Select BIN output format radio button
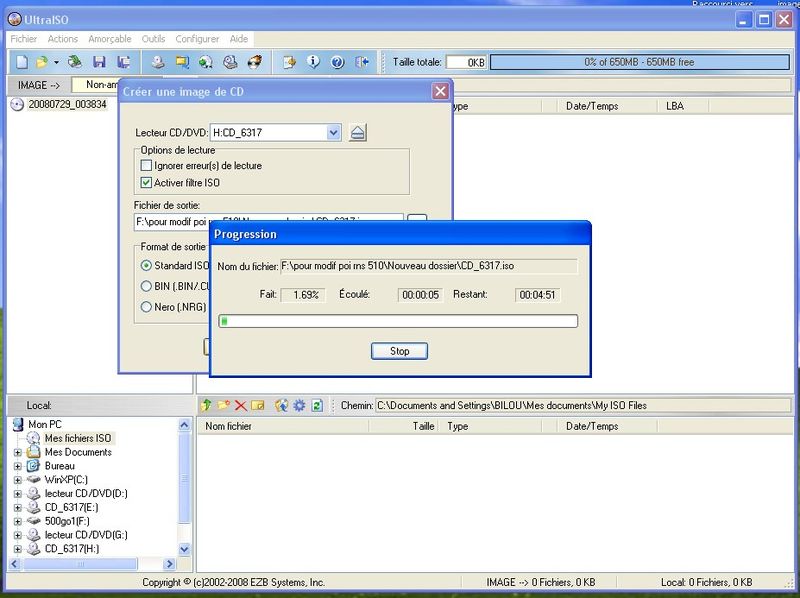Image resolution: width=800 pixels, height=598 pixels. coord(146,286)
